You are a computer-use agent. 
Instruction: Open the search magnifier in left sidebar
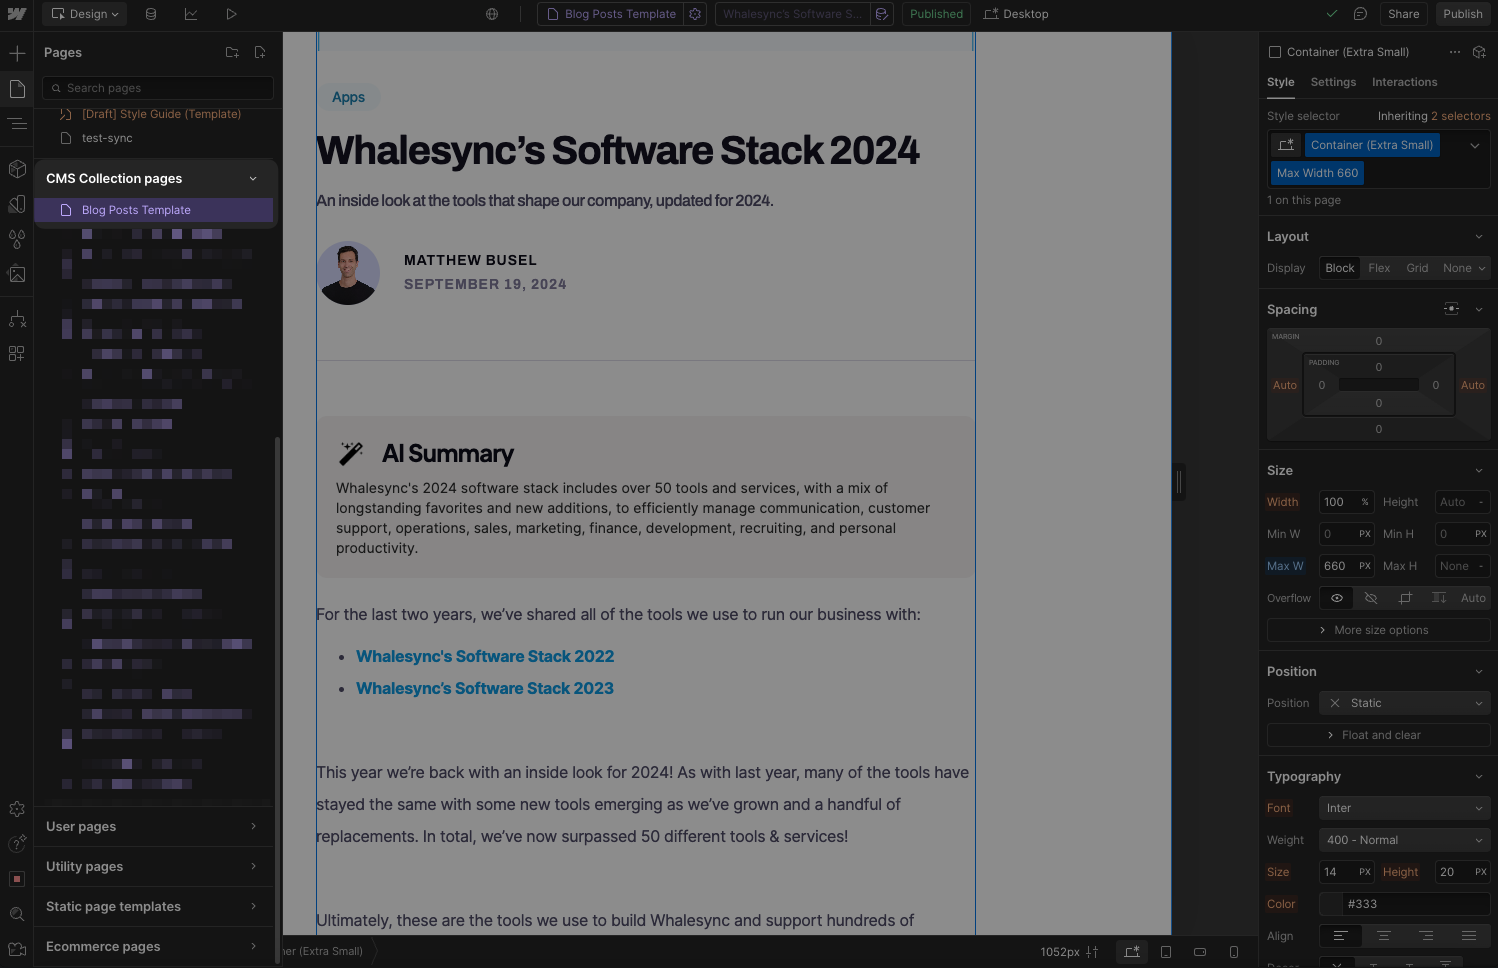click(17, 914)
